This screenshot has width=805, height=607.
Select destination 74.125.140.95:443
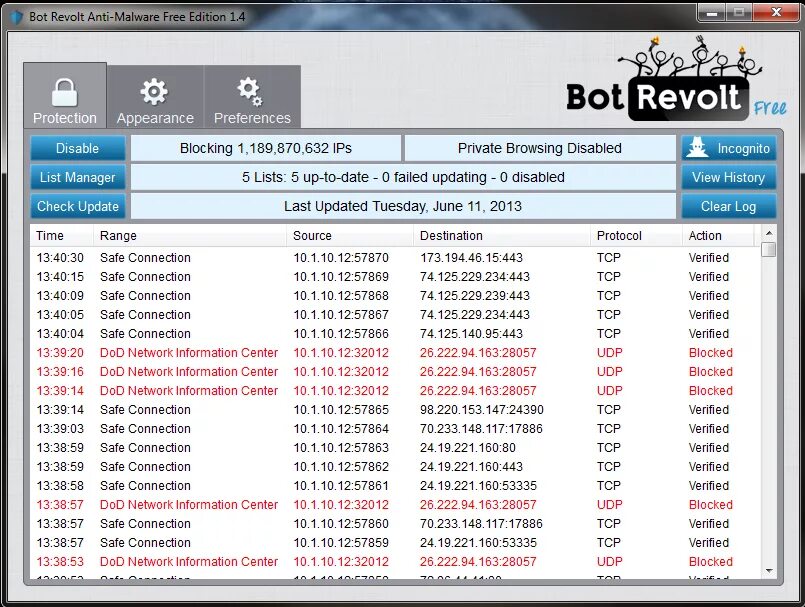tap(471, 334)
